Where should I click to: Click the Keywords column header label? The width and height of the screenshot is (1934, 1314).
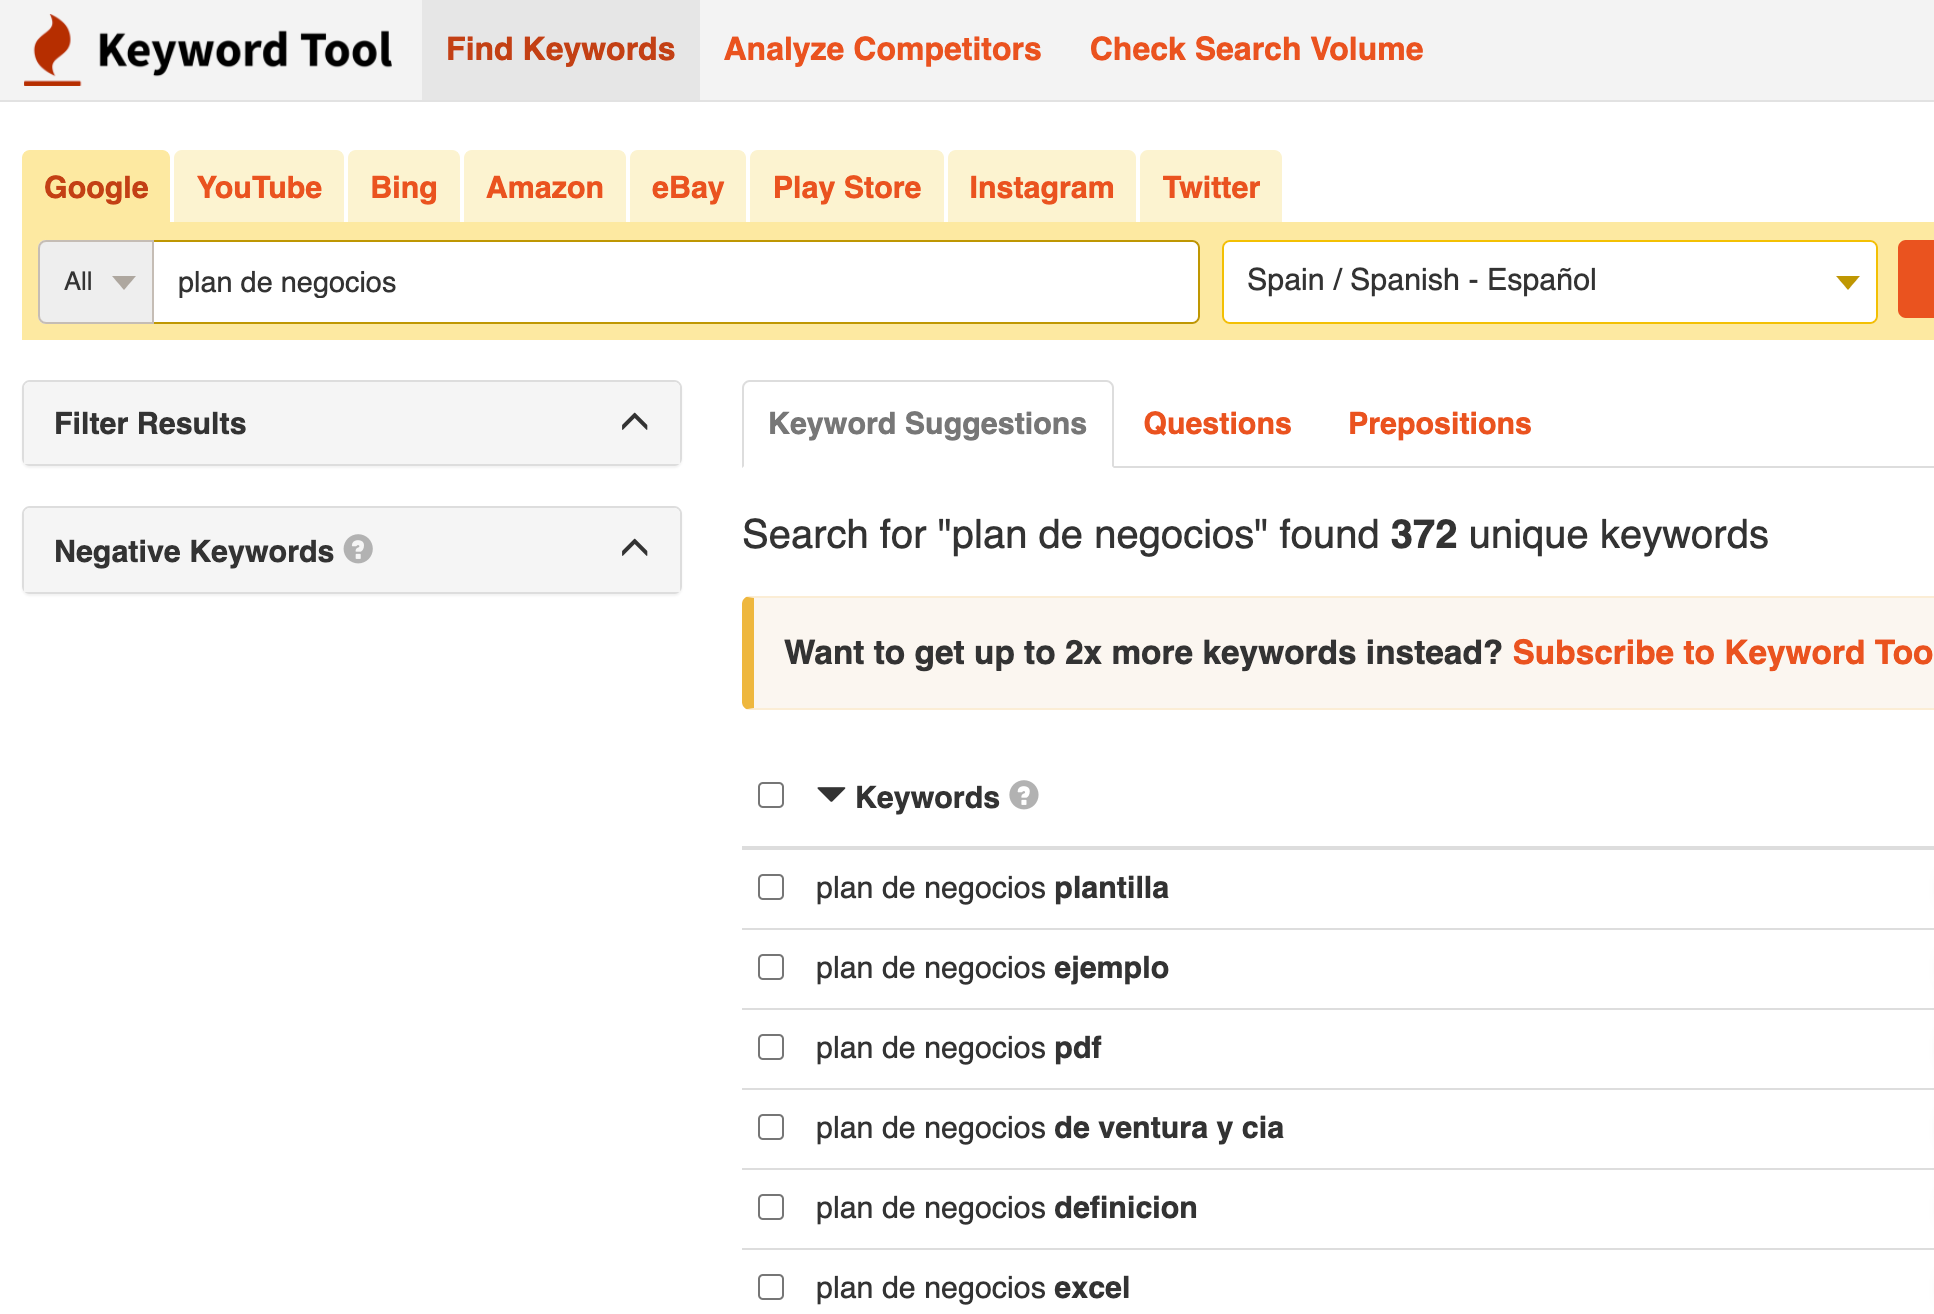[927, 797]
